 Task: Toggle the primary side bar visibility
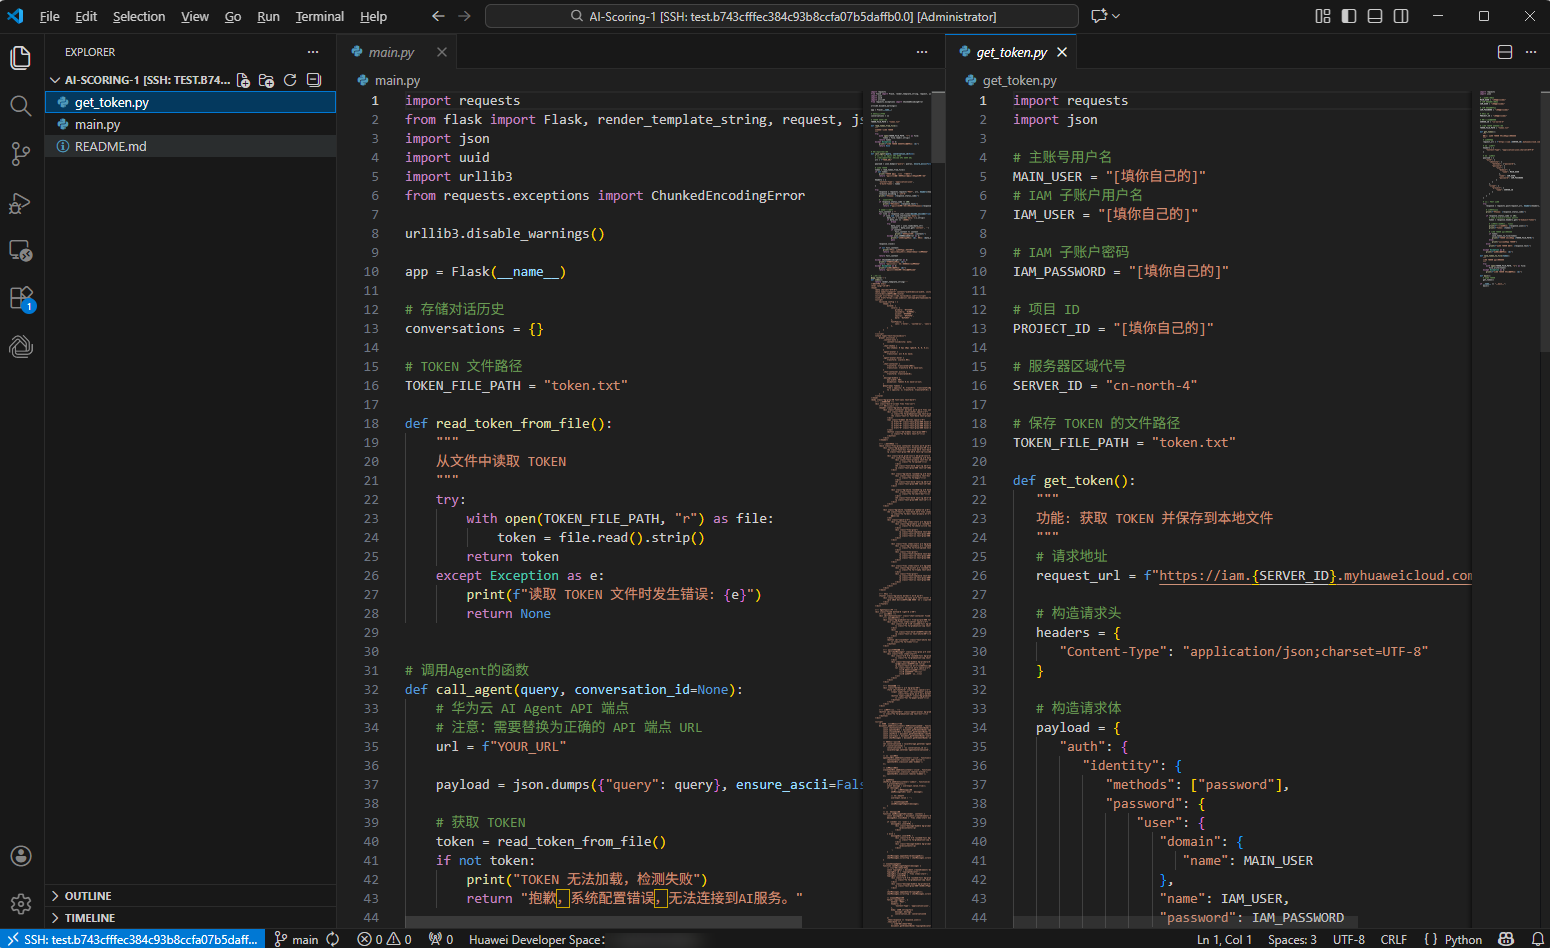[x=1349, y=16]
